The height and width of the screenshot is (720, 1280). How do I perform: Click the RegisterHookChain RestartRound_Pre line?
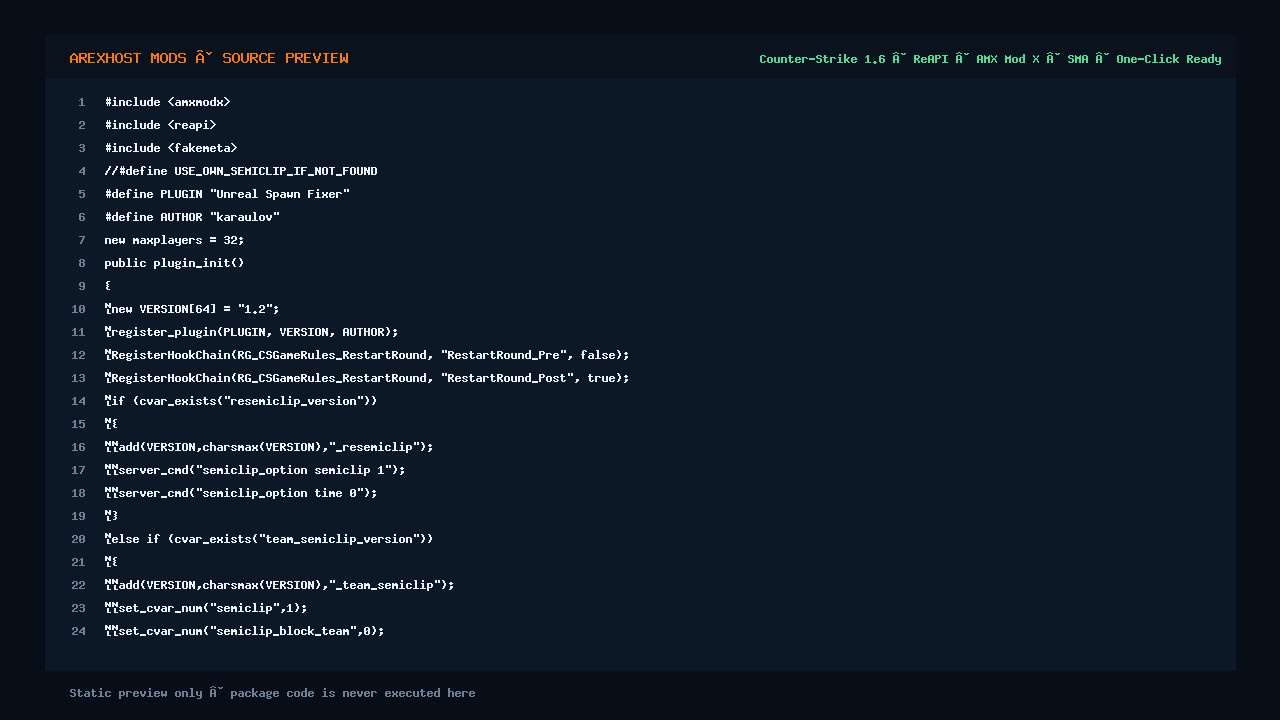[x=367, y=355]
